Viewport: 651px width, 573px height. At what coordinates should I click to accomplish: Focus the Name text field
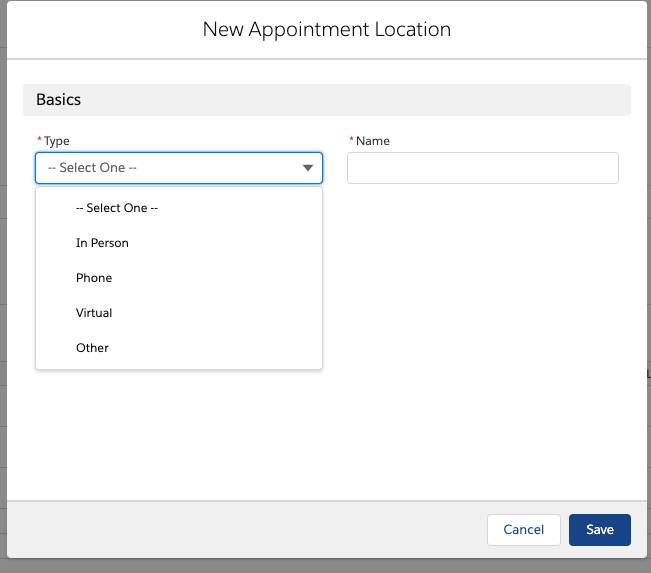coord(482,168)
